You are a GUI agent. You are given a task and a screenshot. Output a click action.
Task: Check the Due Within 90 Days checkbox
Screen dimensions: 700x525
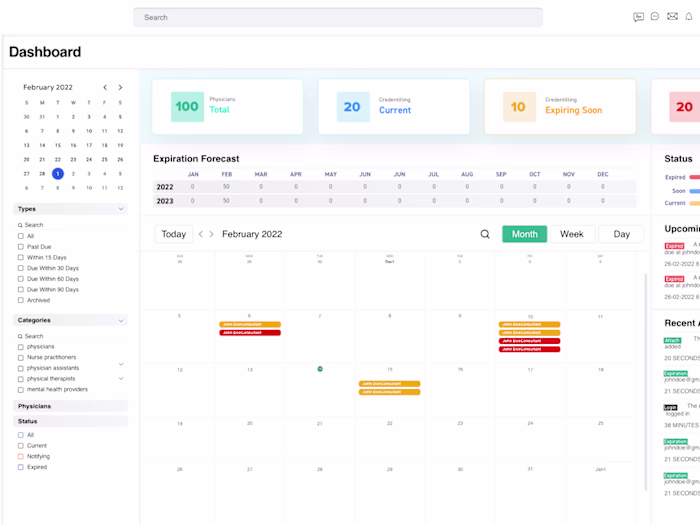coord(21,289)
